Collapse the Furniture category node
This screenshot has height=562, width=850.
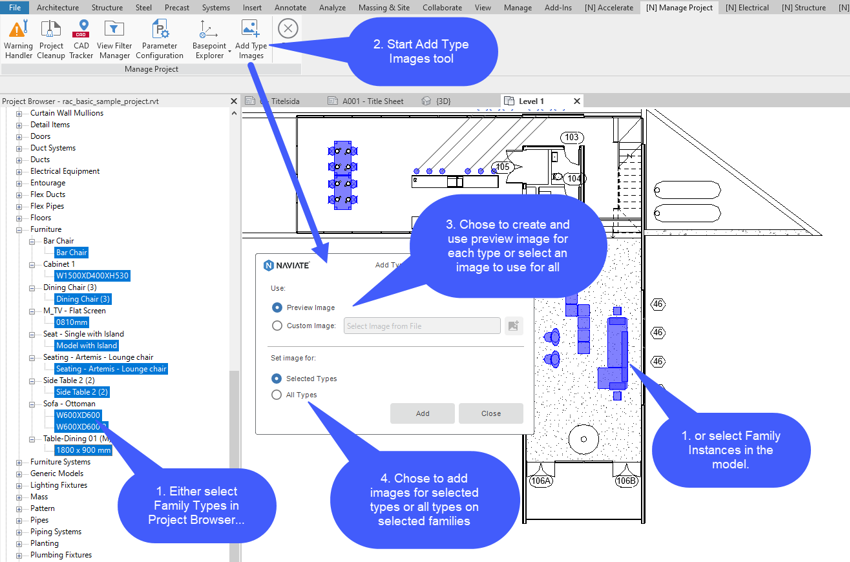(19, 230)
